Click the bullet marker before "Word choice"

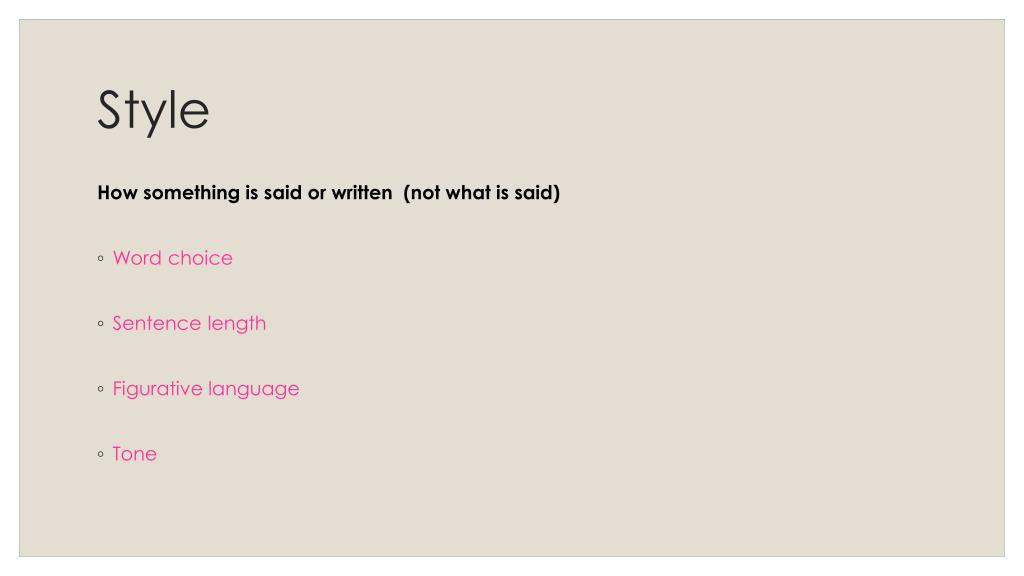click(101, 259)
